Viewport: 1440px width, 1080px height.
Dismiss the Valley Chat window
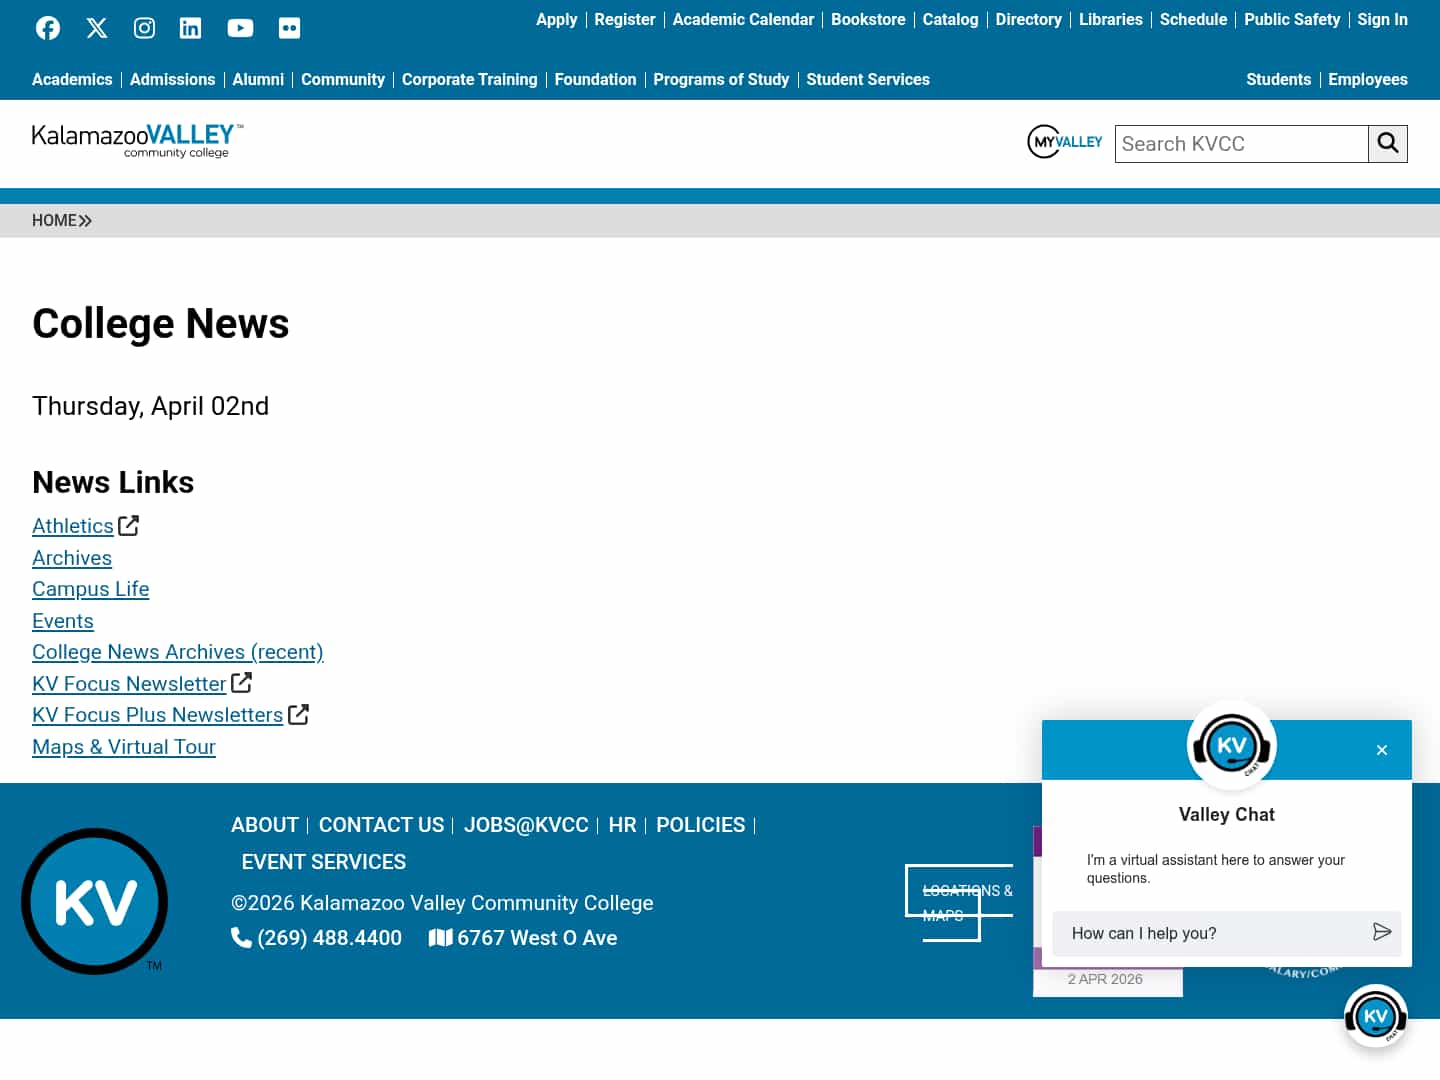tap(1382, 749)
